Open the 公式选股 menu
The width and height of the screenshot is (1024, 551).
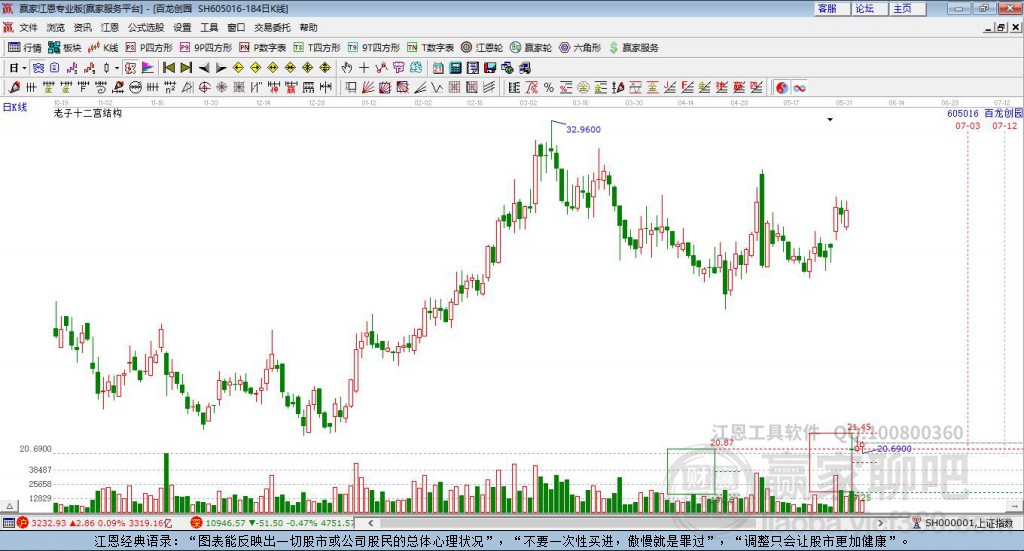pyautogui.click(x=146, y=27)
